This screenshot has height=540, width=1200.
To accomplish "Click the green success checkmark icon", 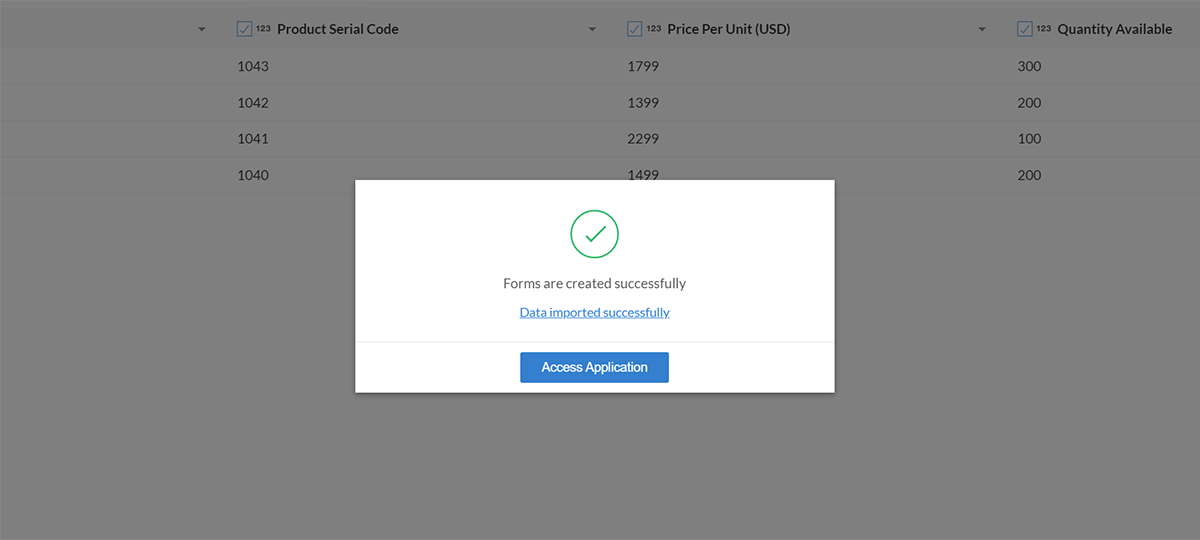I will point(595,234).
